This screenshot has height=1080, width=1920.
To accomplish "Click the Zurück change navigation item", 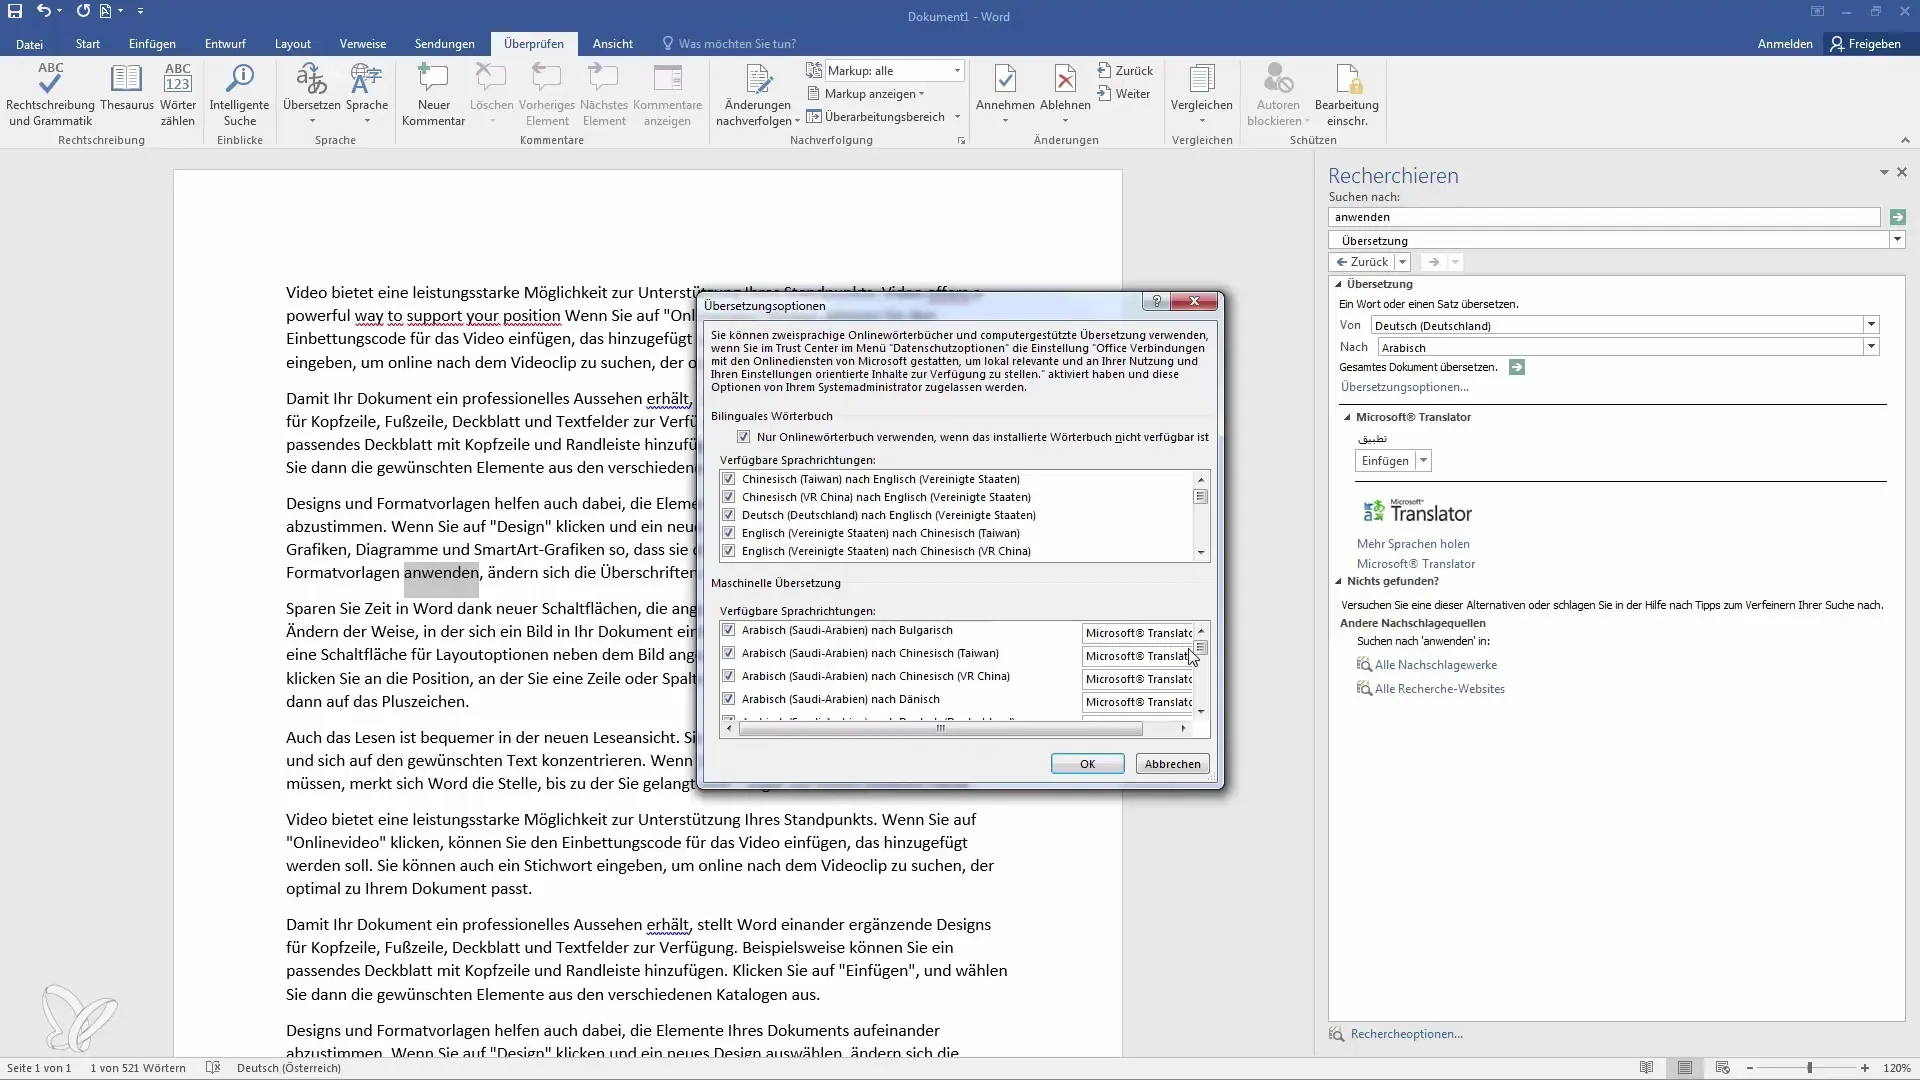I will pos(1125,71).
